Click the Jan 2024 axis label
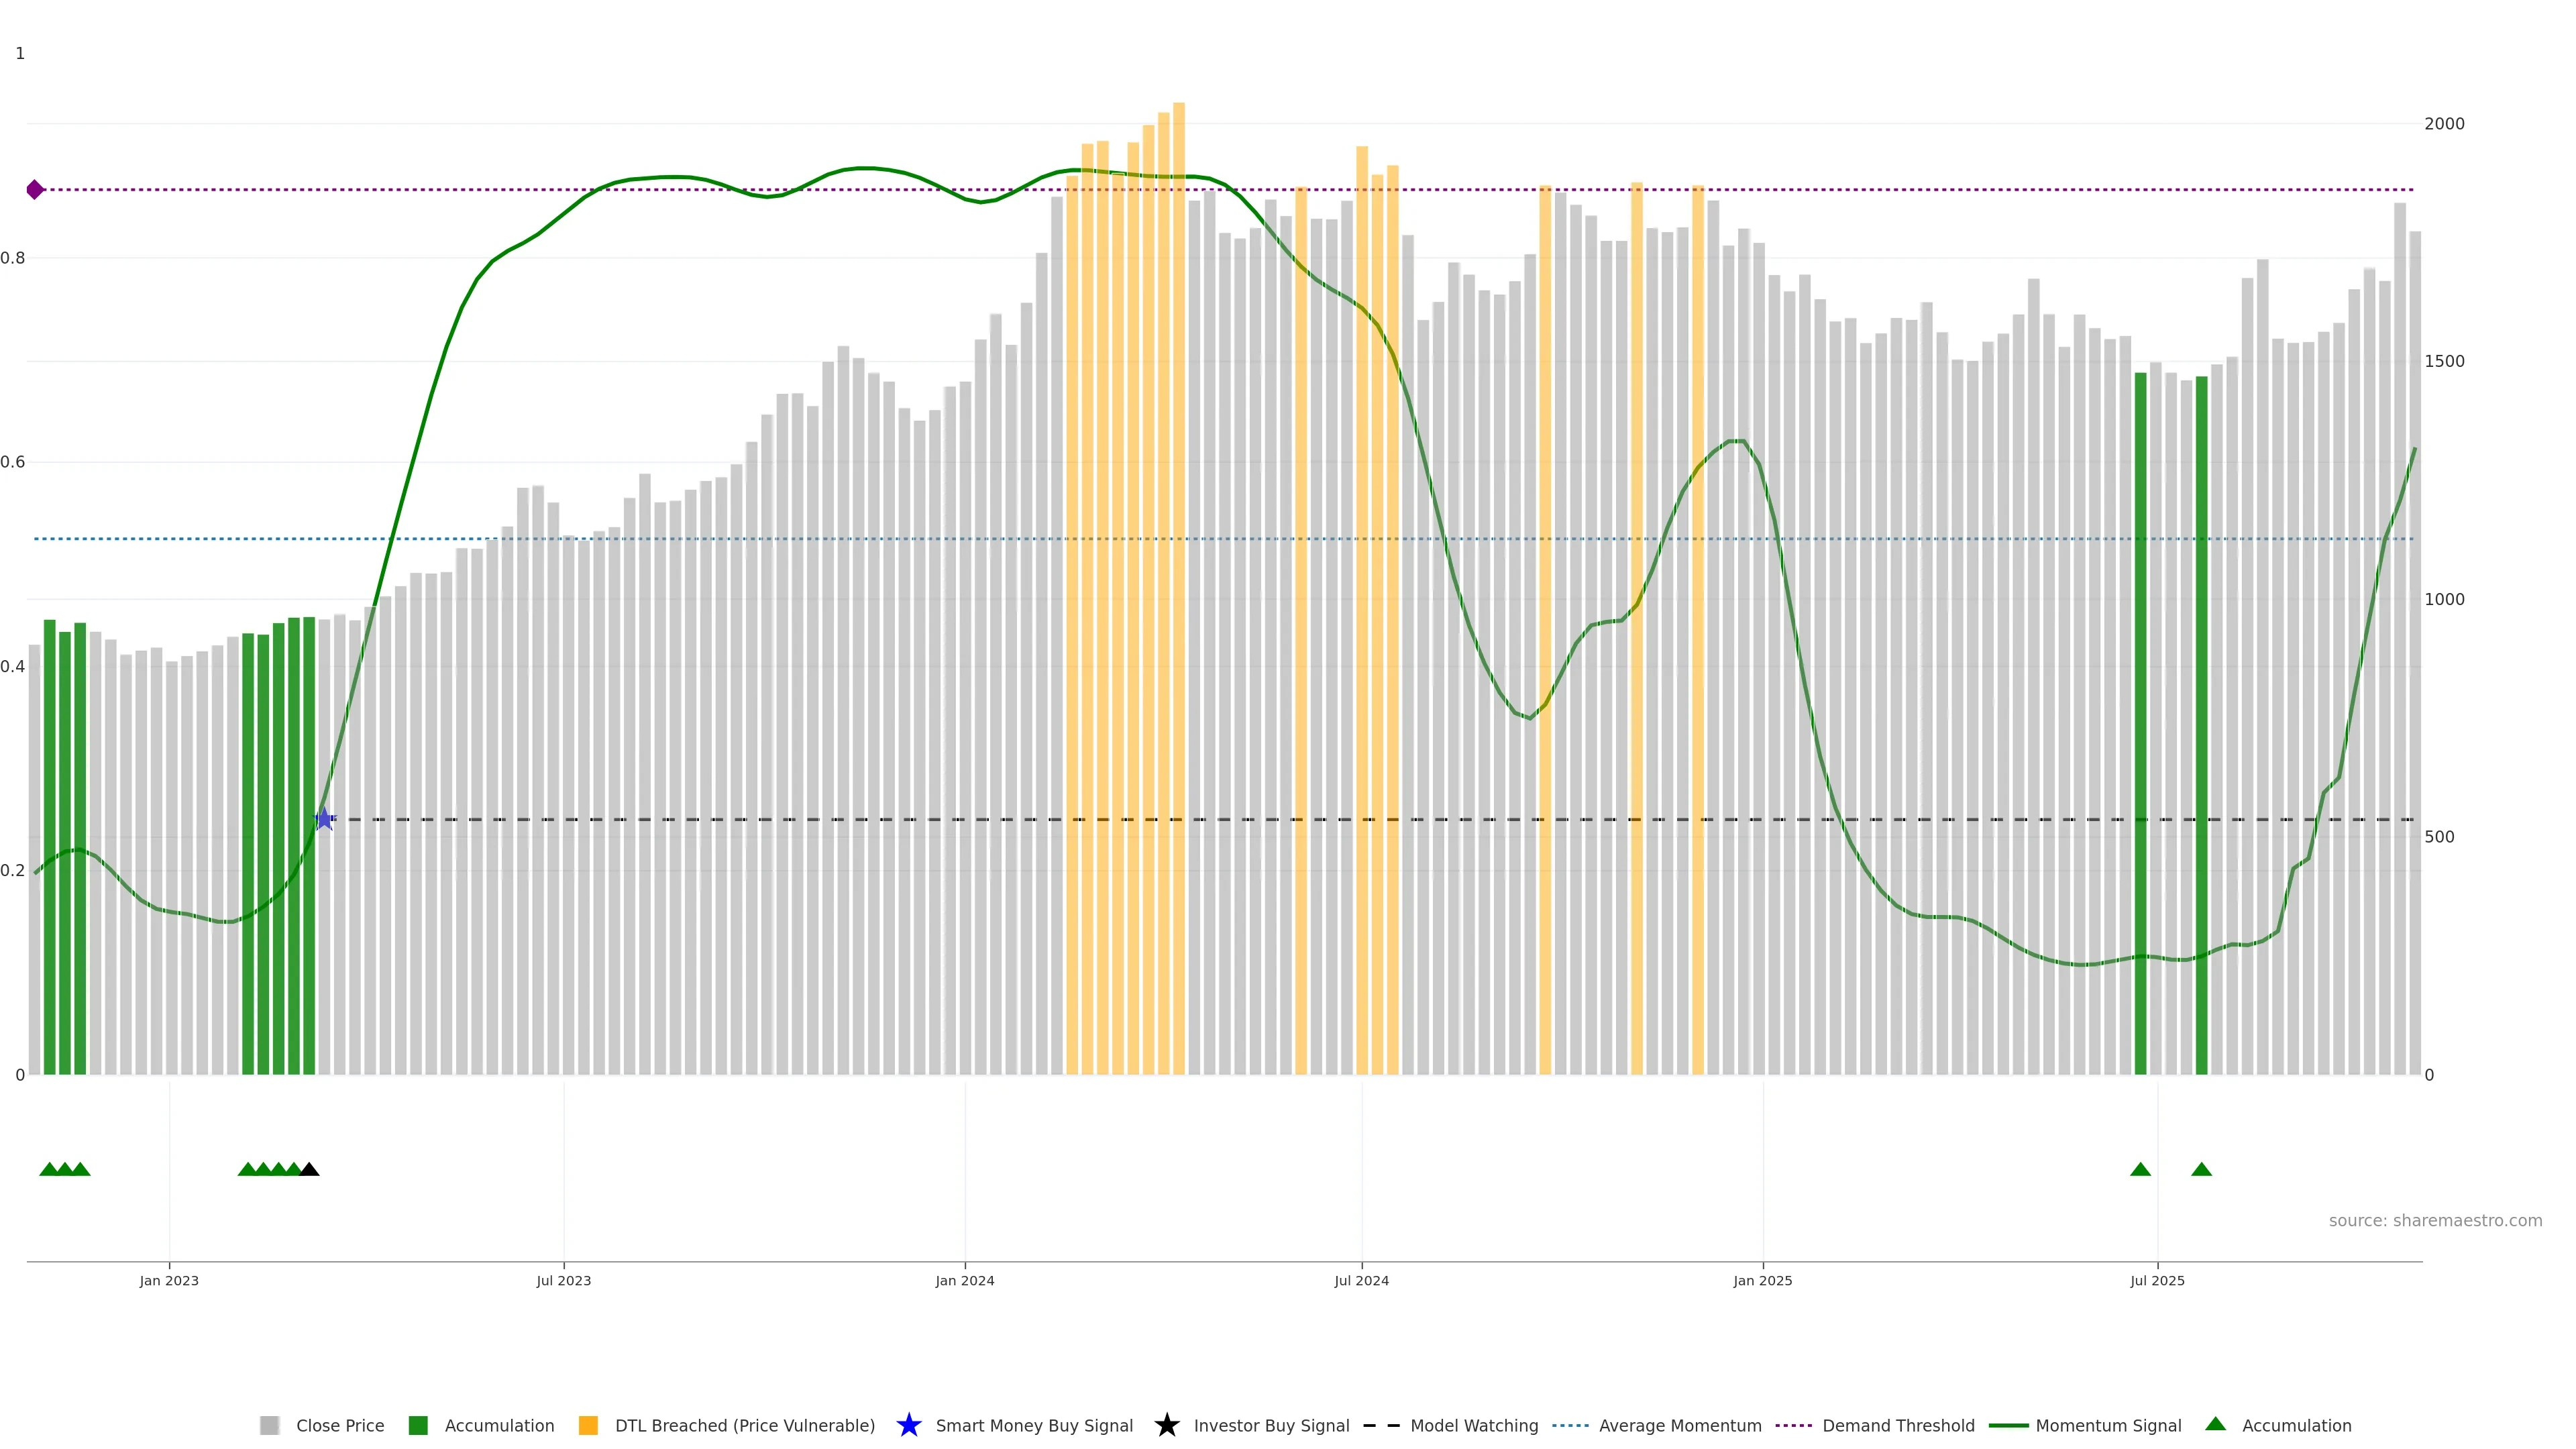The width and height of the screenshot is (2576, 1449). click(964, 1280)
